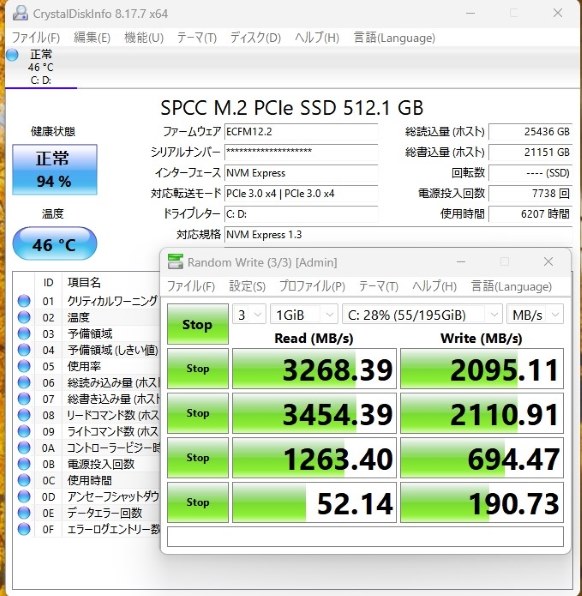Click firmware field ECFM12.2
This screenshot has width=582, height=596.
coord(301,132)
